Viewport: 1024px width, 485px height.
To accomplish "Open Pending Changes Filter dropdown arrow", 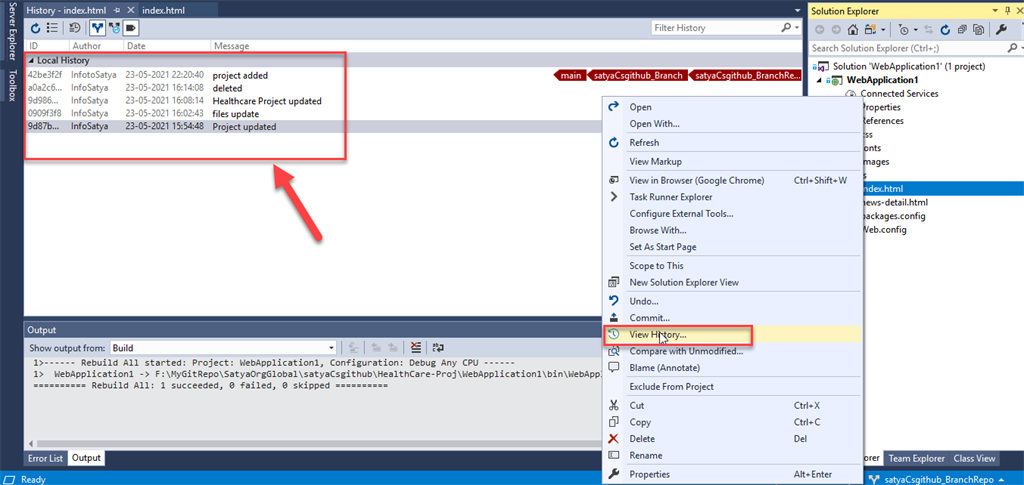I will pos(916,29).
